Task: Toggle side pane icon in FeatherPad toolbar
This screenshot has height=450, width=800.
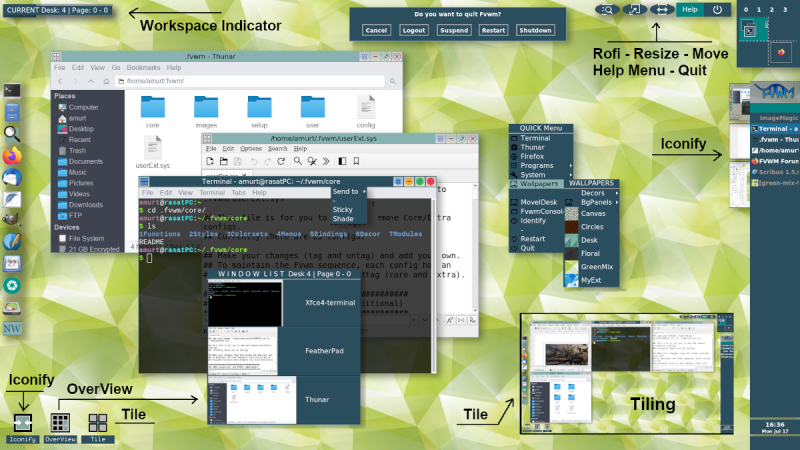Action: coord(342,161)
